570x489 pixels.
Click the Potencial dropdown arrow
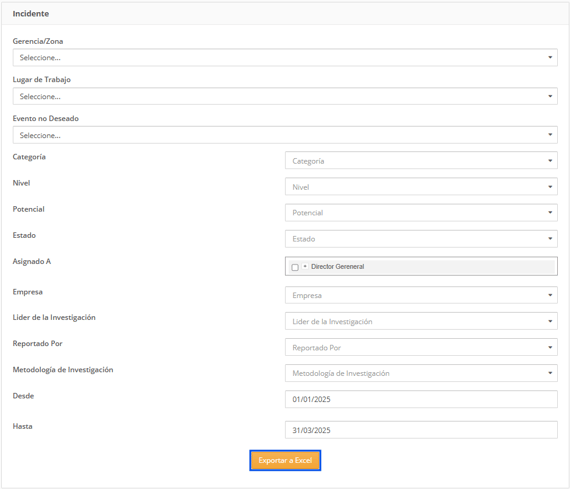coord(550,213)
